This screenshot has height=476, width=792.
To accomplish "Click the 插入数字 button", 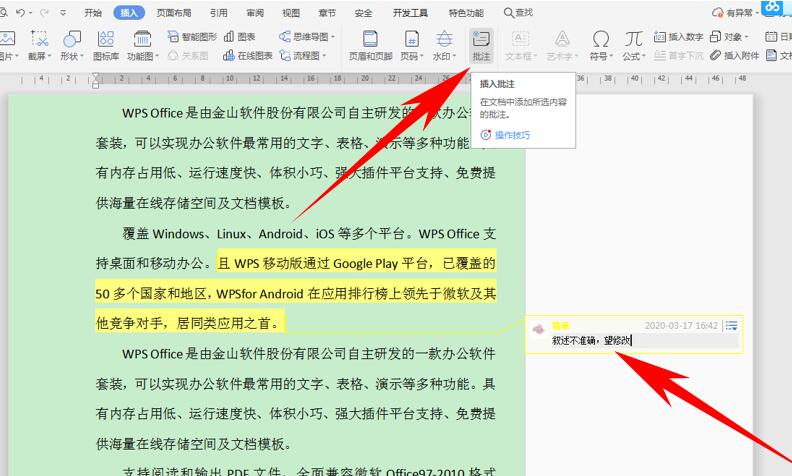I will (x=678, y=37).
